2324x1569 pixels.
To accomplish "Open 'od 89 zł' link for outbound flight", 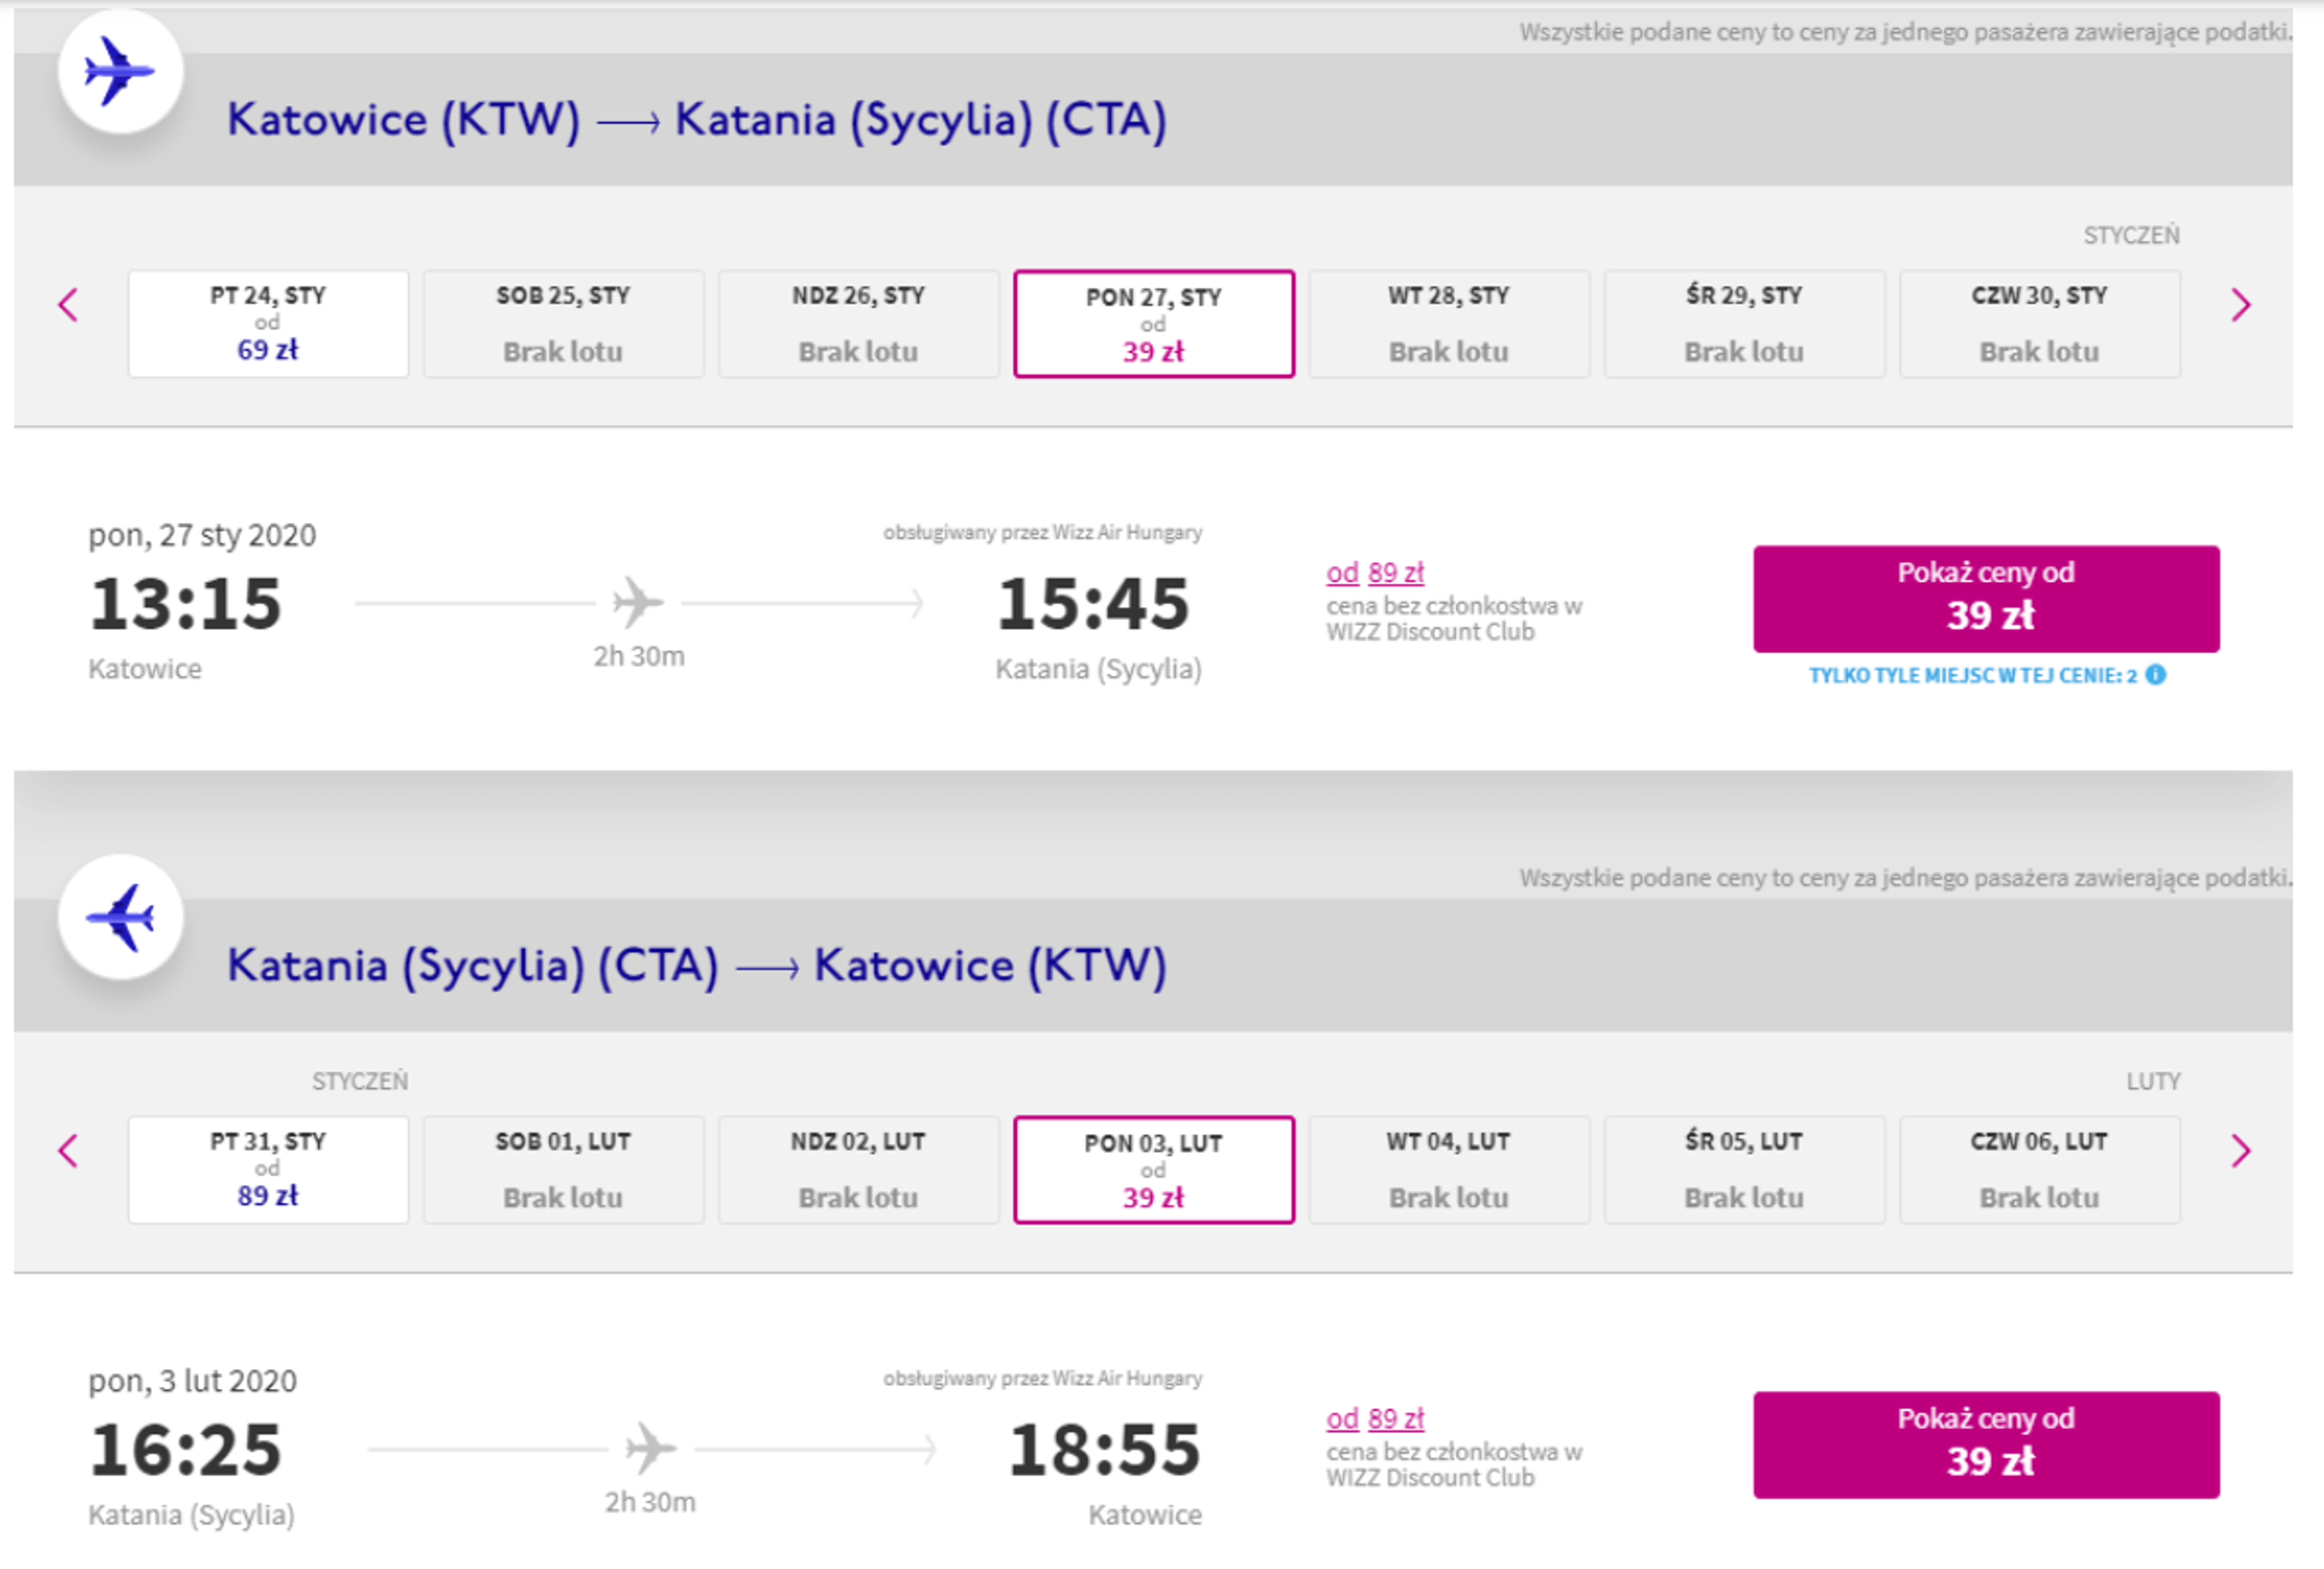I will (1375, 573).
